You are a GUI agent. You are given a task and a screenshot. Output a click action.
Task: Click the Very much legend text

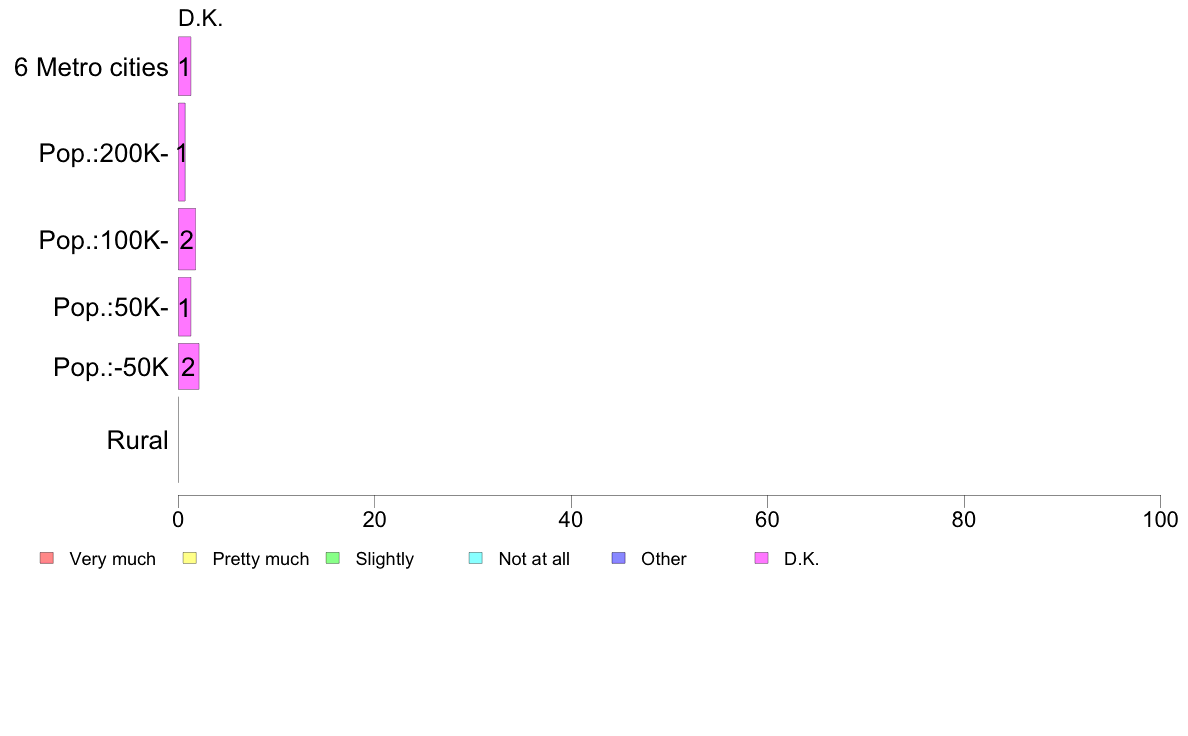112,559
